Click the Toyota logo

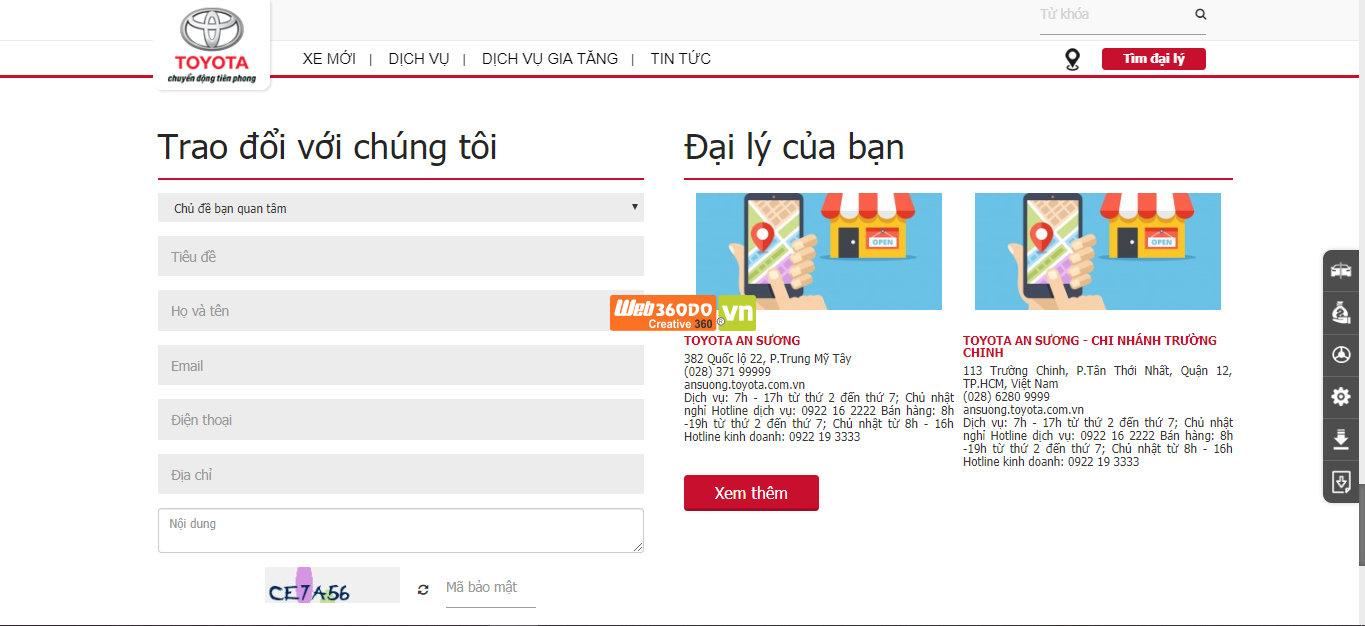pyautogui.click(x=212, y=45)
